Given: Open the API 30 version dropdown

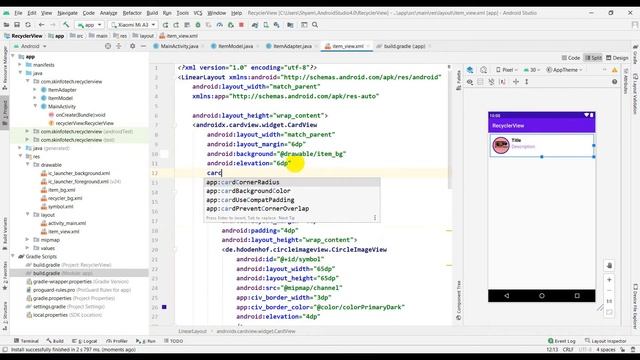Looking at the screenshot, I should [x=532, y=70].
